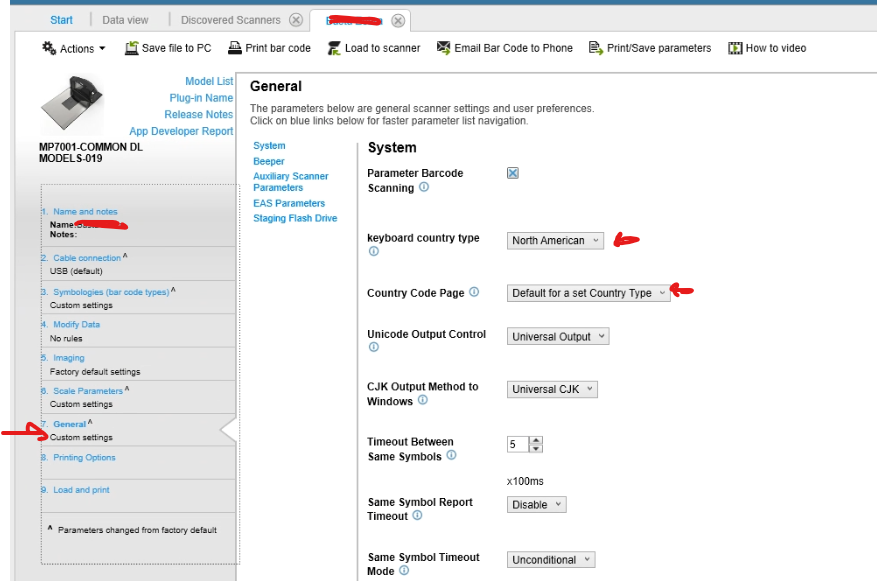Open the Release Notes link

point(198,114)
